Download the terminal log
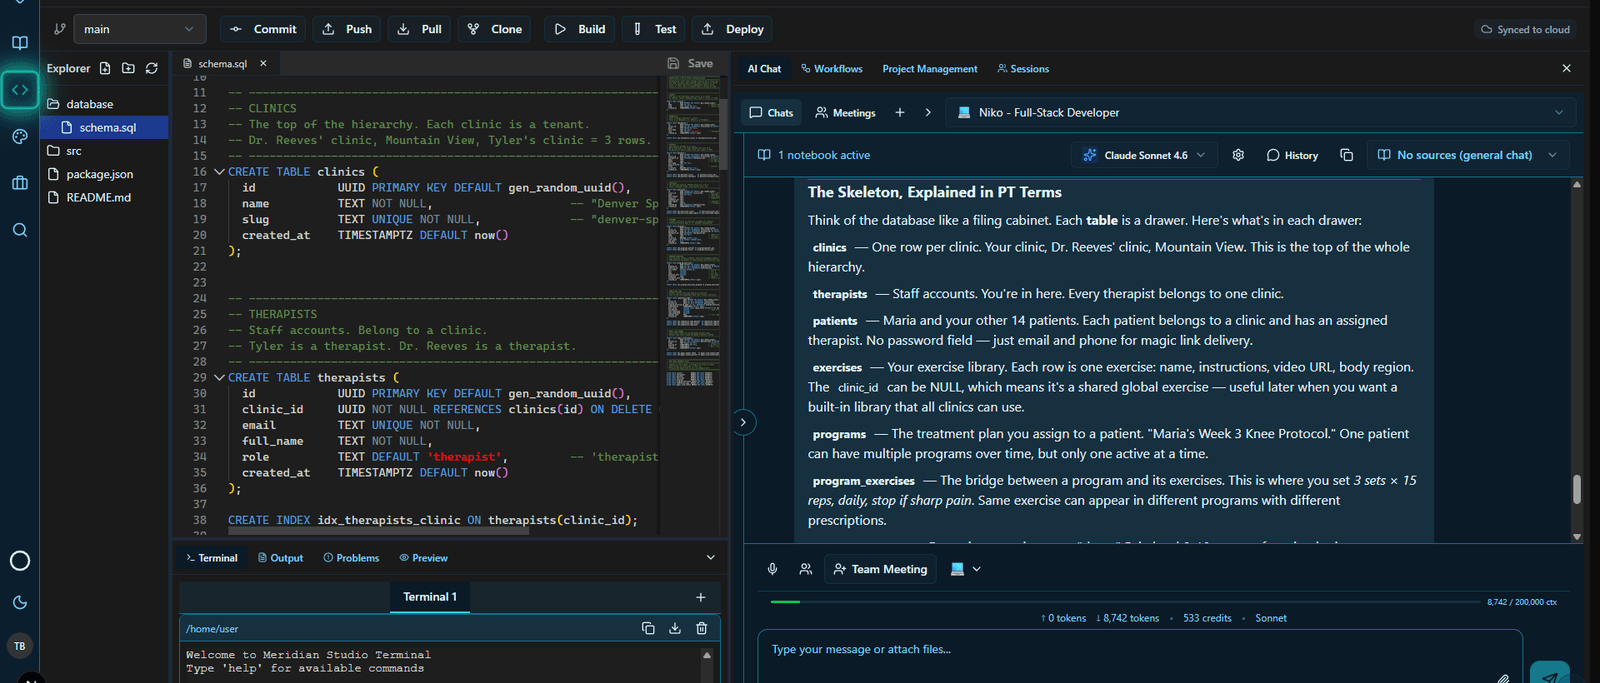Screen dimensions: 1600x683 coord(675,628)
